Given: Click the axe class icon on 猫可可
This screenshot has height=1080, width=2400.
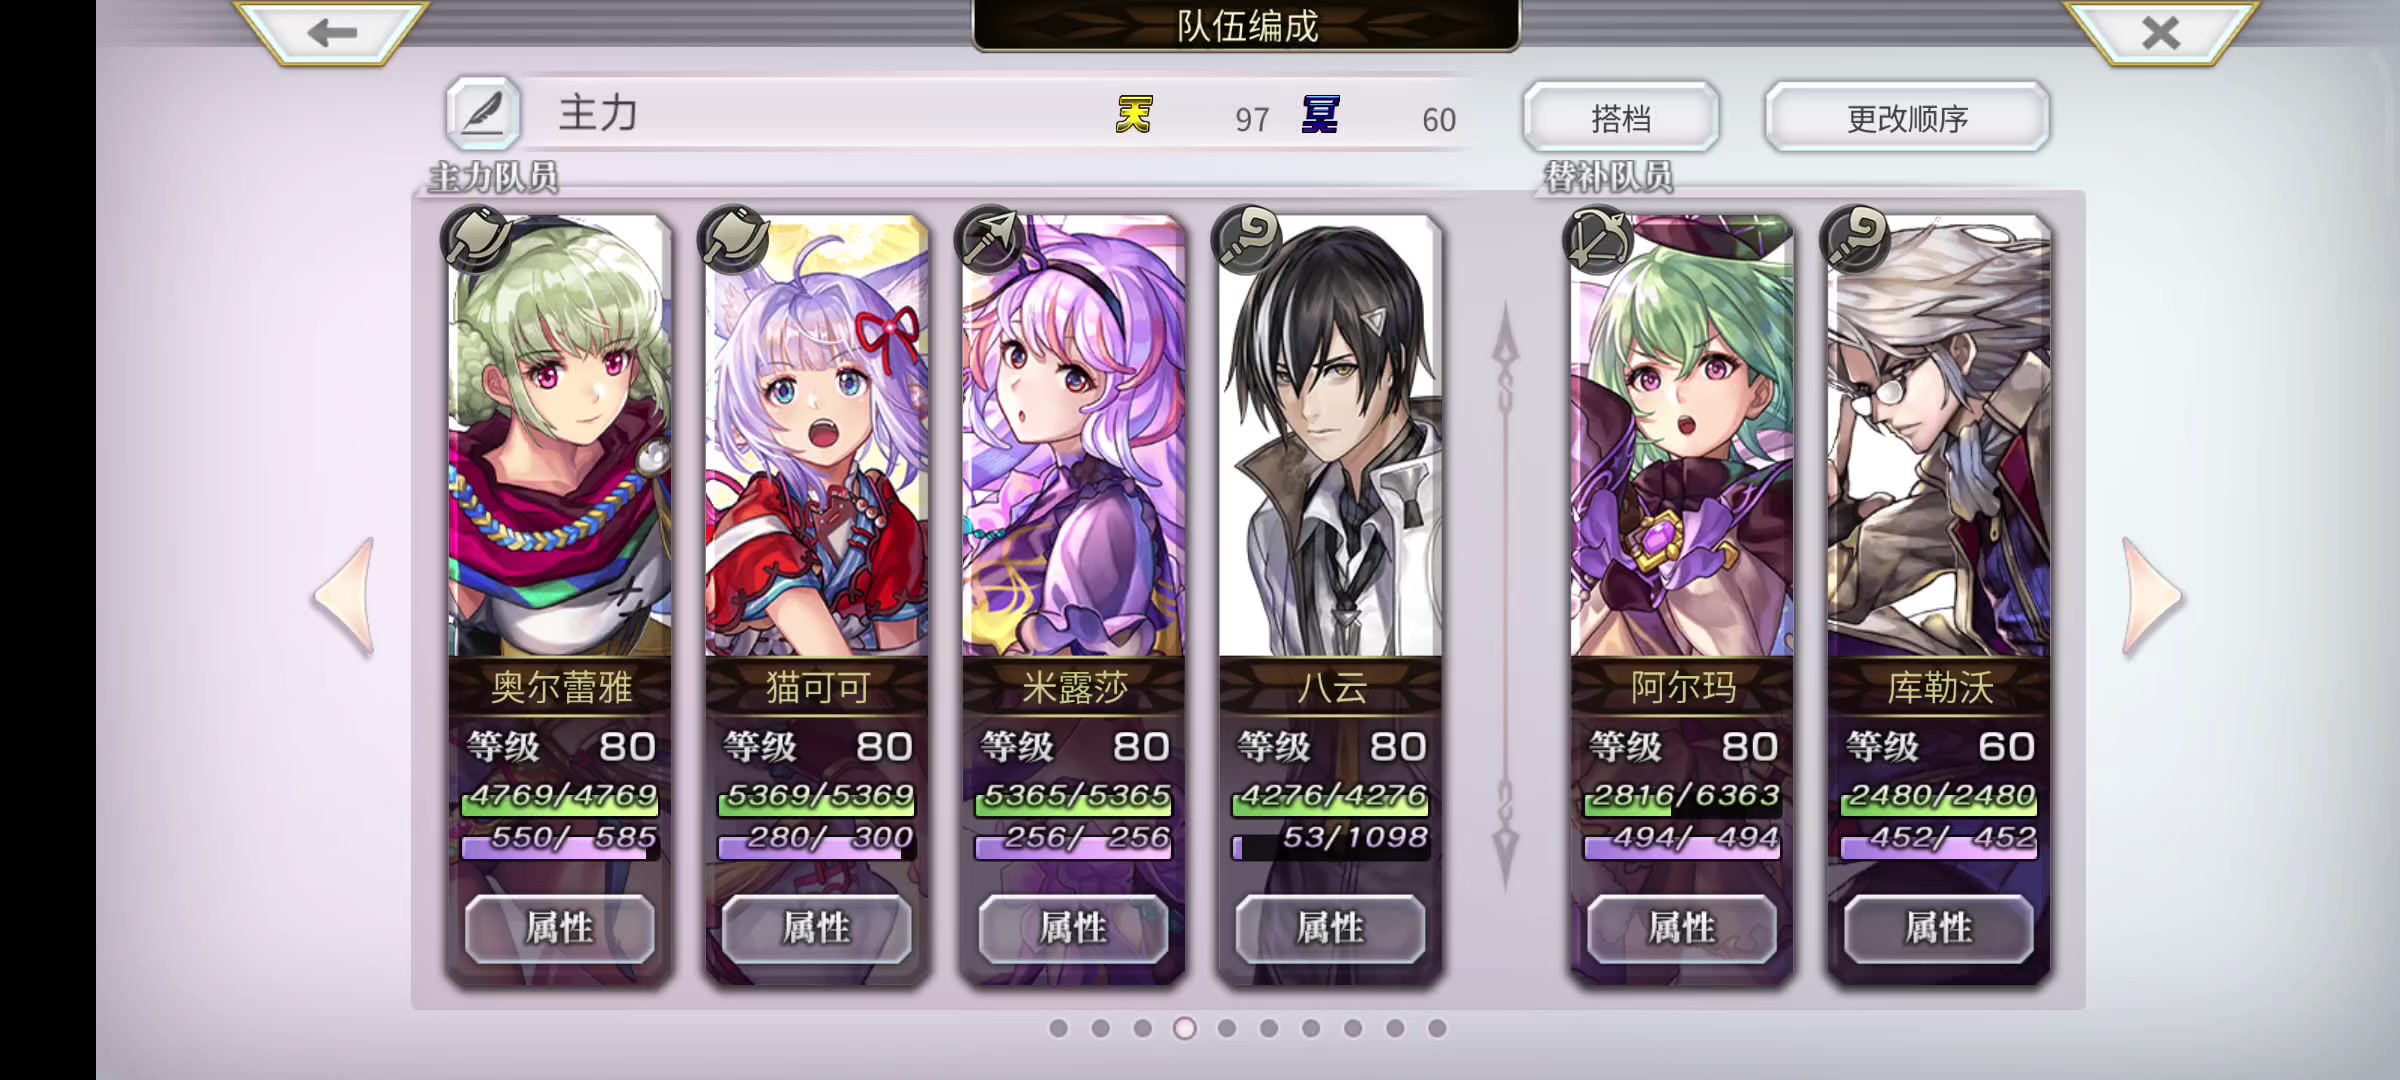Looking at the screenshot, I should [x=734, y=240].
